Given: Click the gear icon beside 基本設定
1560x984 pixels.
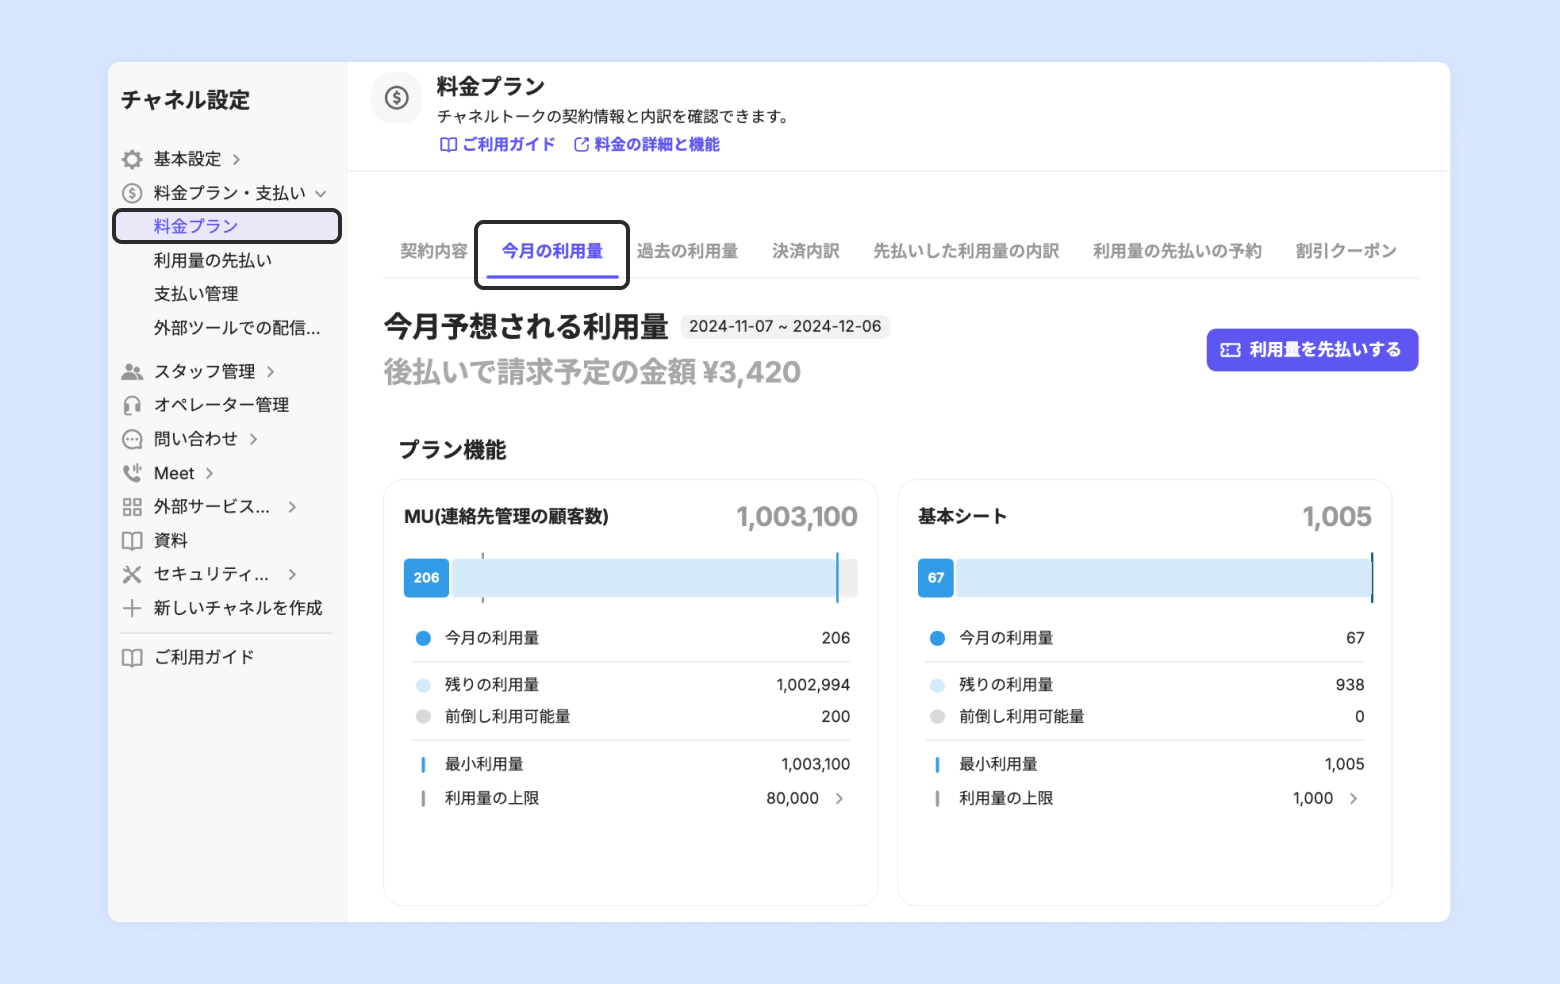Looking at the screenshot, I should [x=132, y=160].
